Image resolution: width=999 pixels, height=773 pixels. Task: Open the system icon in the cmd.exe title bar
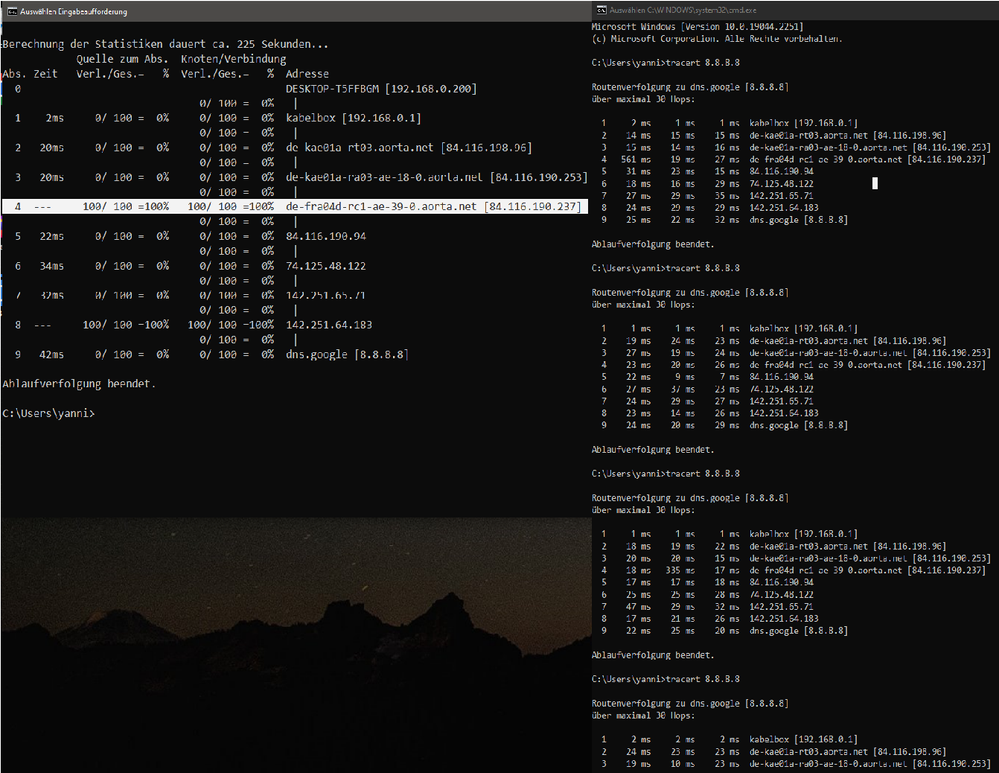click(601, 10)
